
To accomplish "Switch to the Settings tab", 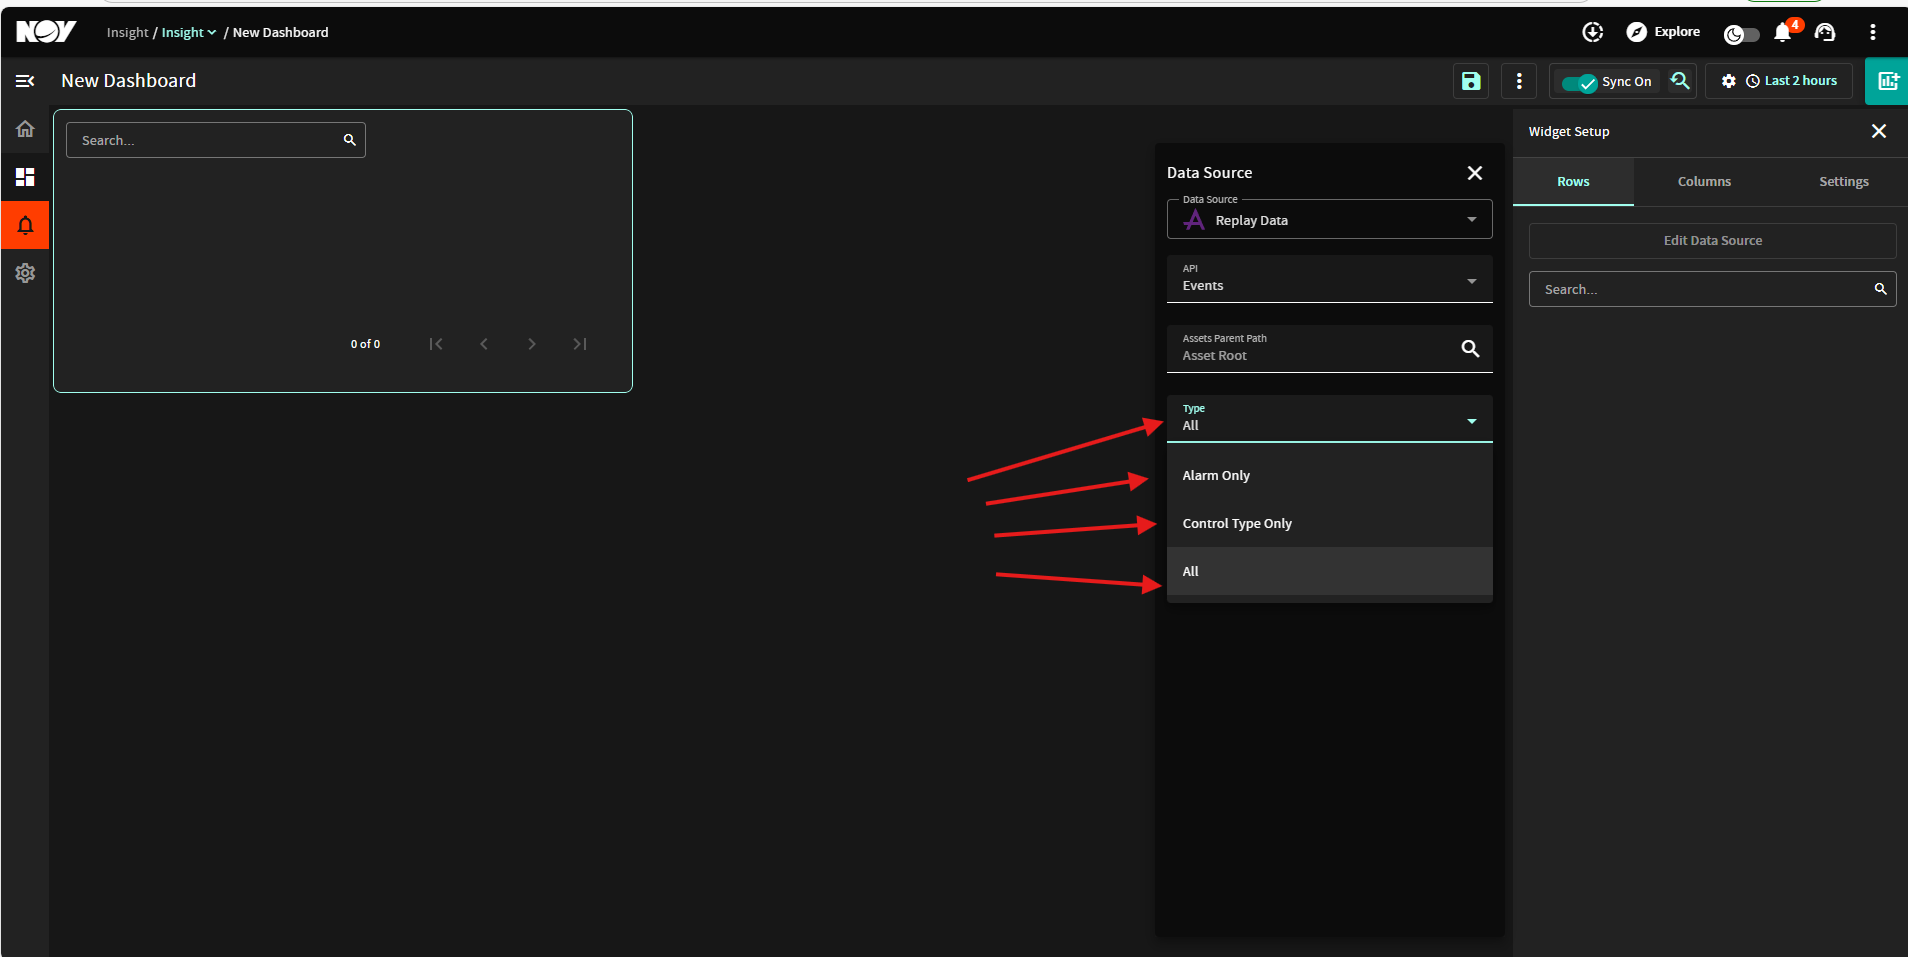I will point(1844,181).
